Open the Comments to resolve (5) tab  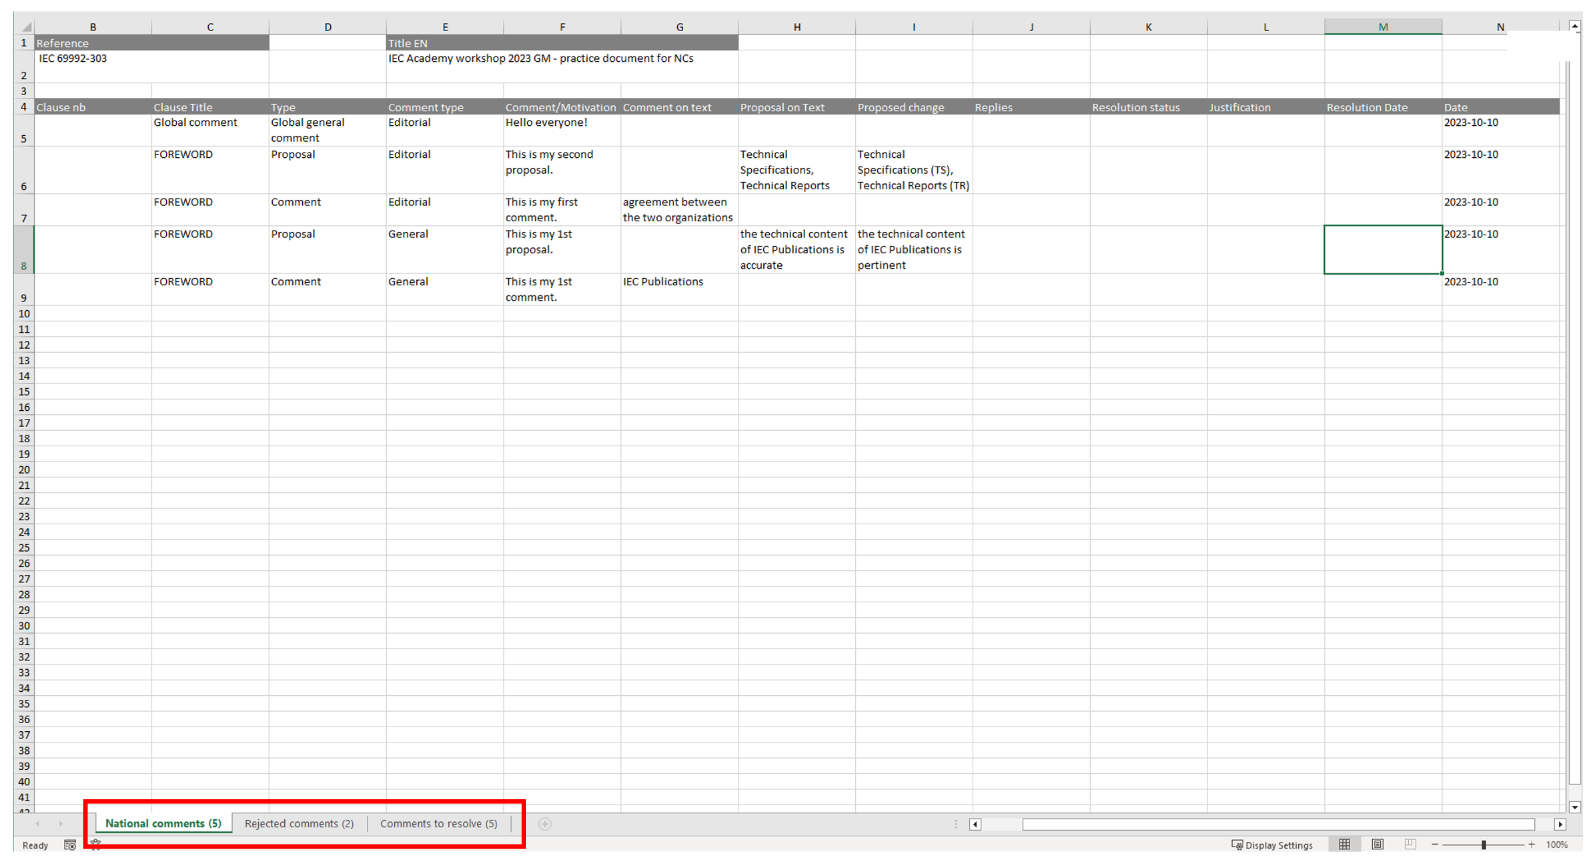pos(438,824)
